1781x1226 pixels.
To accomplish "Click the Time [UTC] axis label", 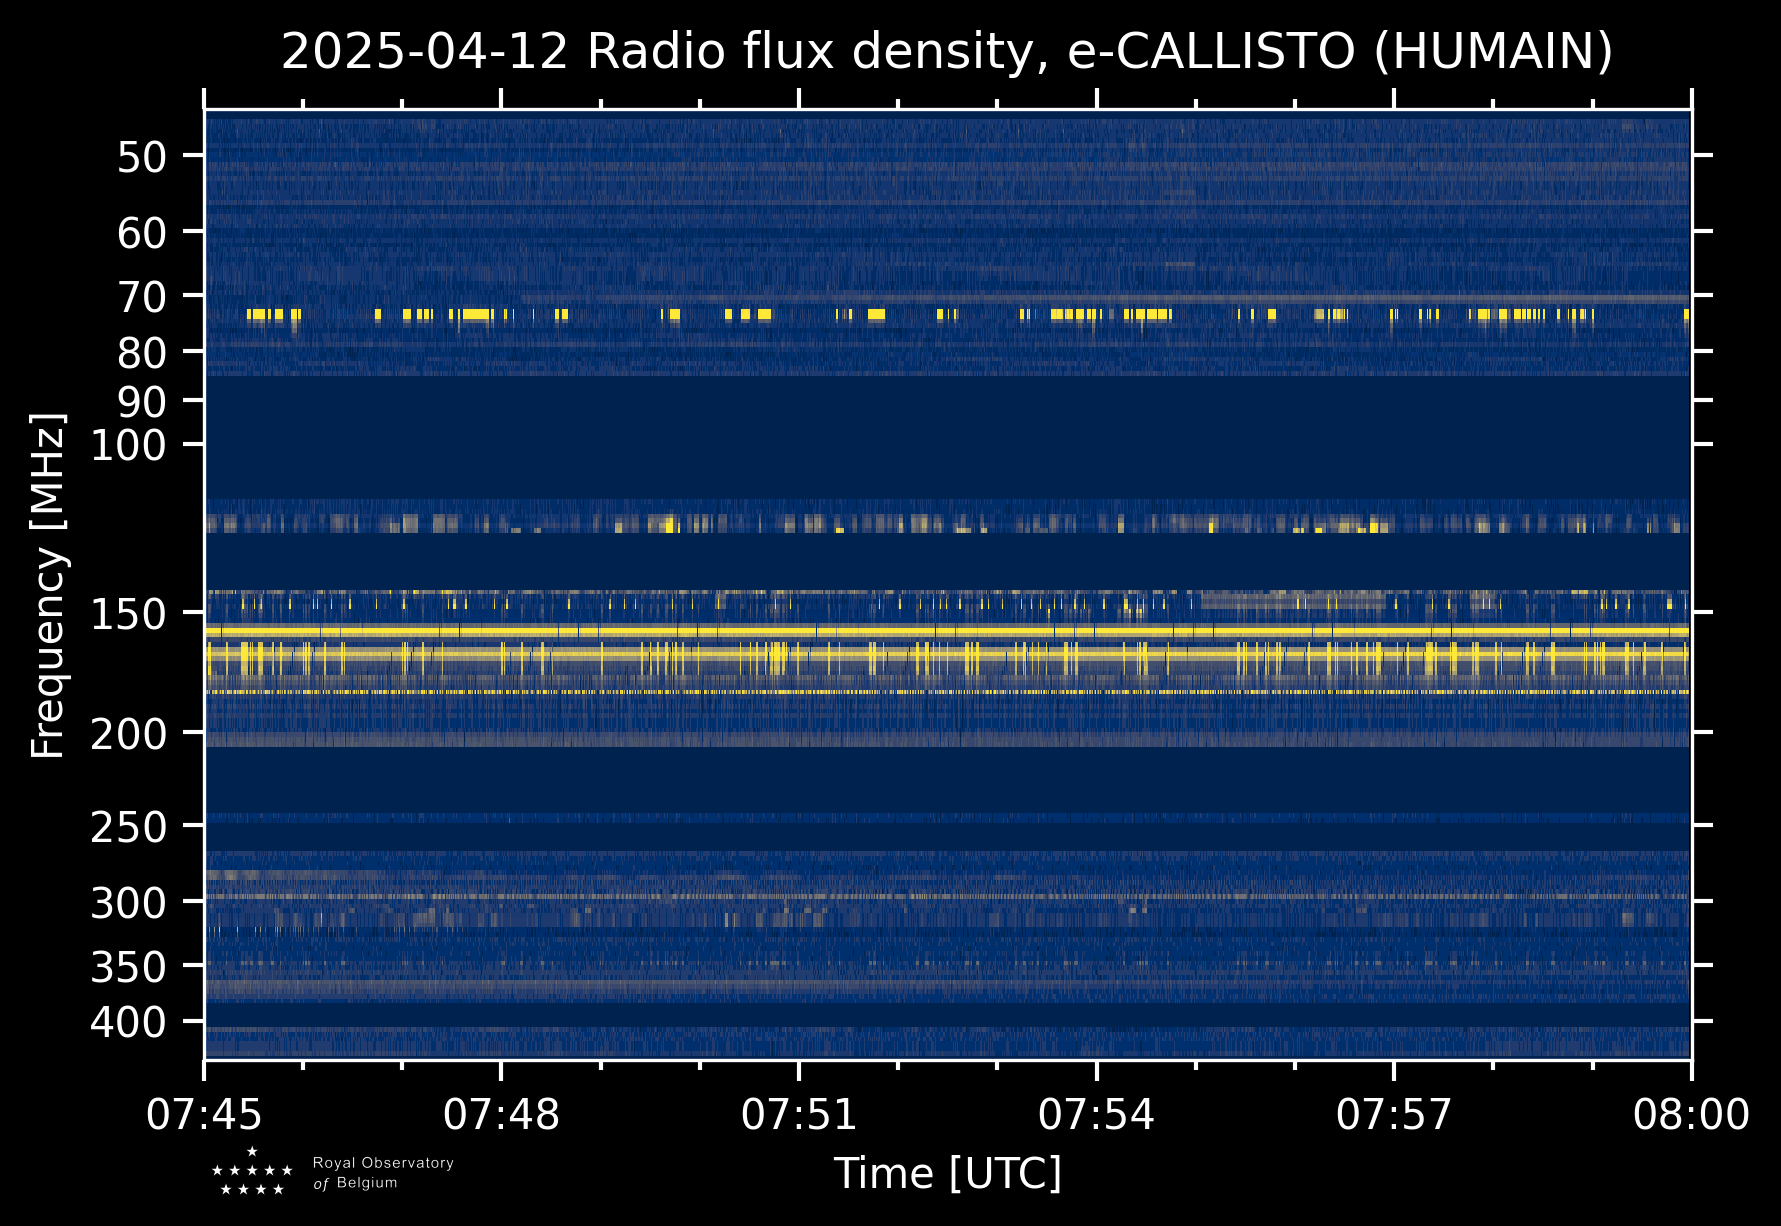I will [x=947, y=1173].
